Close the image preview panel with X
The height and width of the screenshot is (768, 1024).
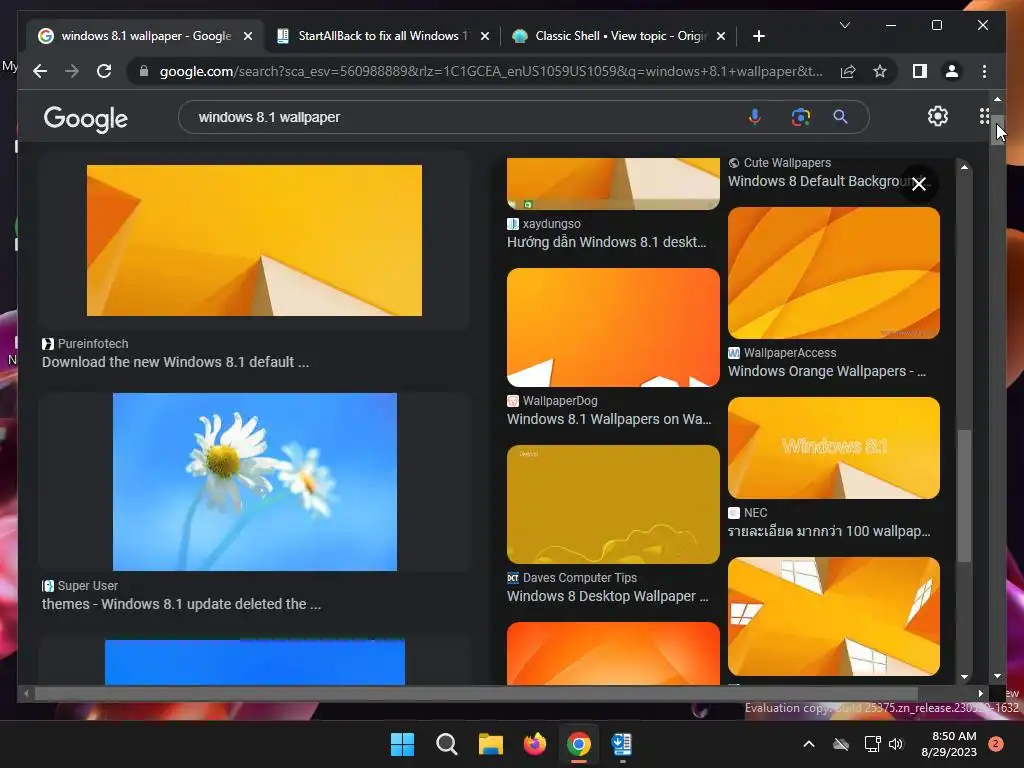[x=919, y=184]
